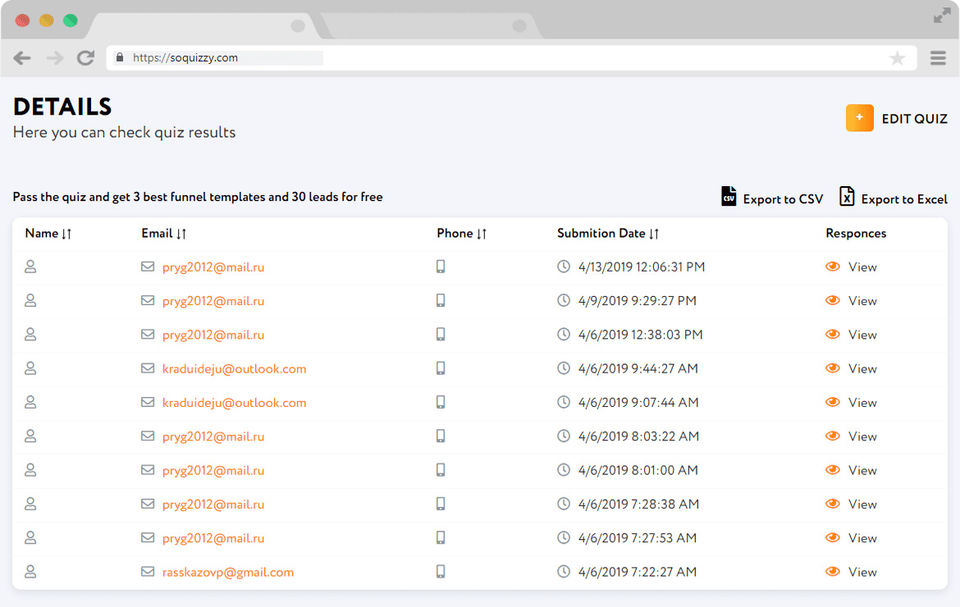Sort the table by Name column
960x607 pixels.
48,233
